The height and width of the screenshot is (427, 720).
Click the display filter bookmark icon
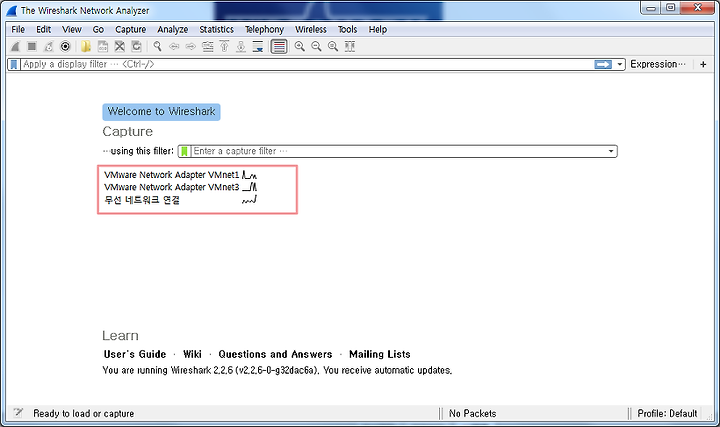14,64
